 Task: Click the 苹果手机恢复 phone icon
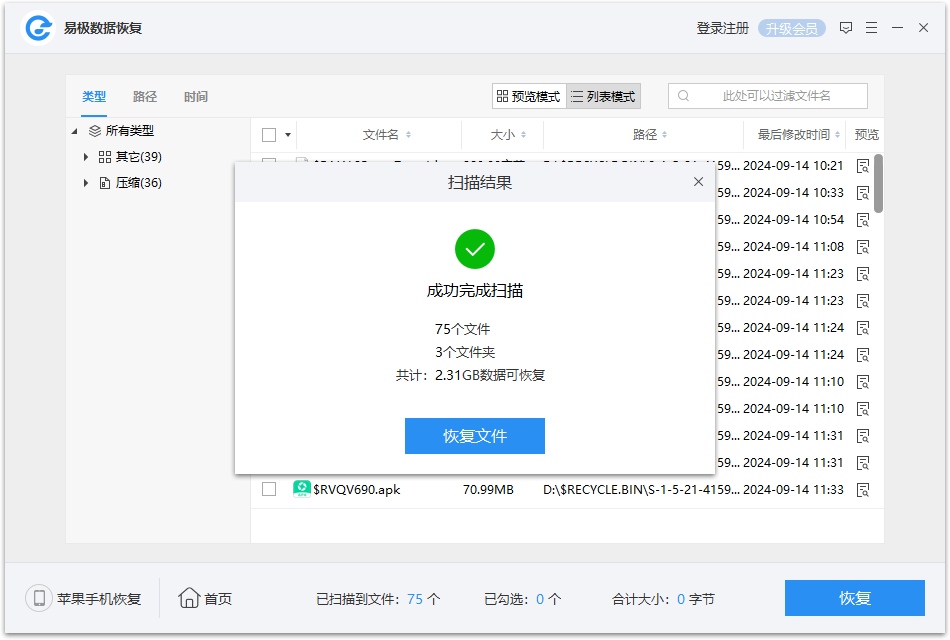(x=38, y=598)
